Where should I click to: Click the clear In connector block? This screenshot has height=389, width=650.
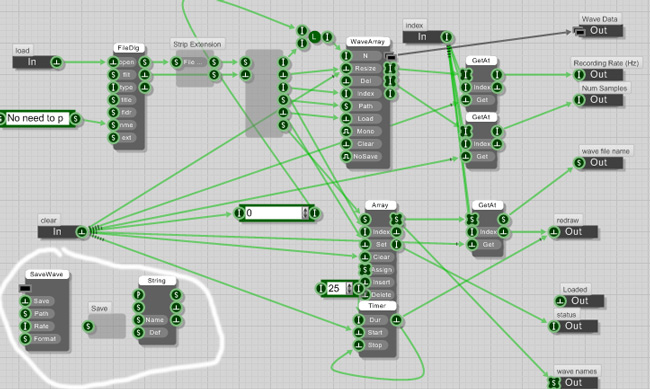(x=63, y=232)
